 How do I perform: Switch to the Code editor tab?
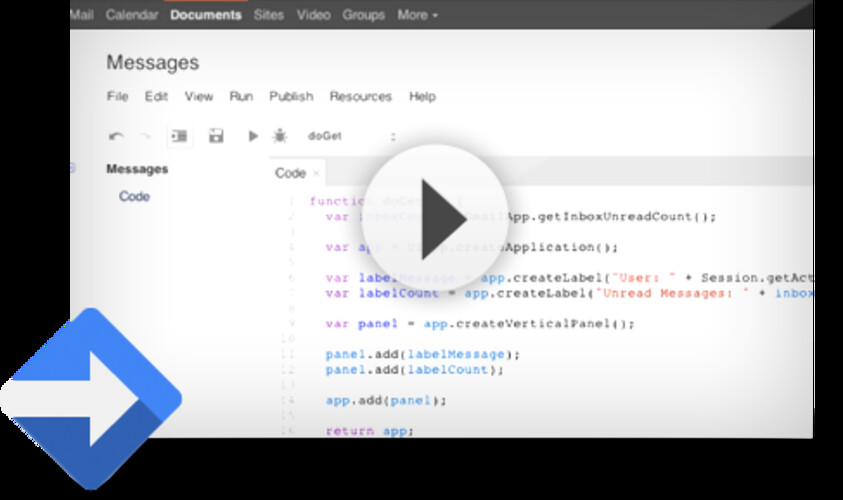point(290,173)
